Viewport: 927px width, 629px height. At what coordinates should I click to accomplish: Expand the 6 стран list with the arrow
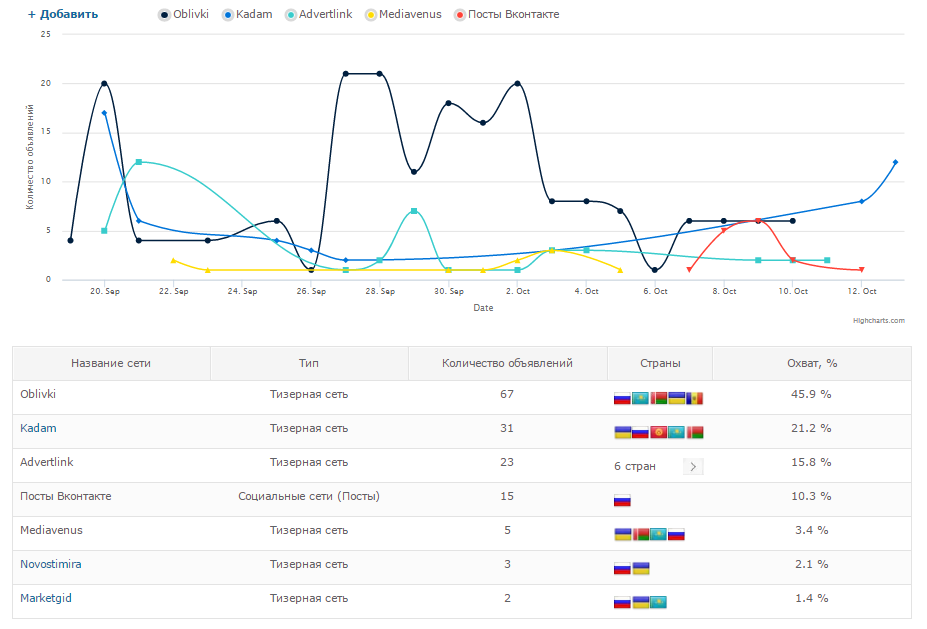(x=693, y=466)
